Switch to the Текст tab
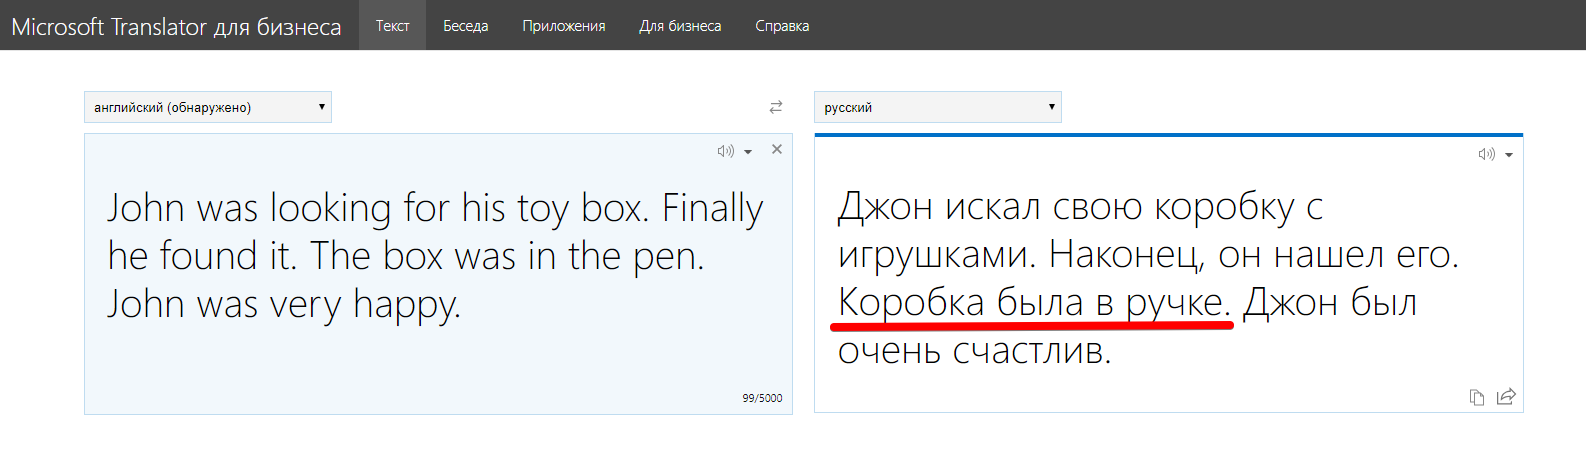The width and height of the screenshot is (1586, 459). (392, 26)
